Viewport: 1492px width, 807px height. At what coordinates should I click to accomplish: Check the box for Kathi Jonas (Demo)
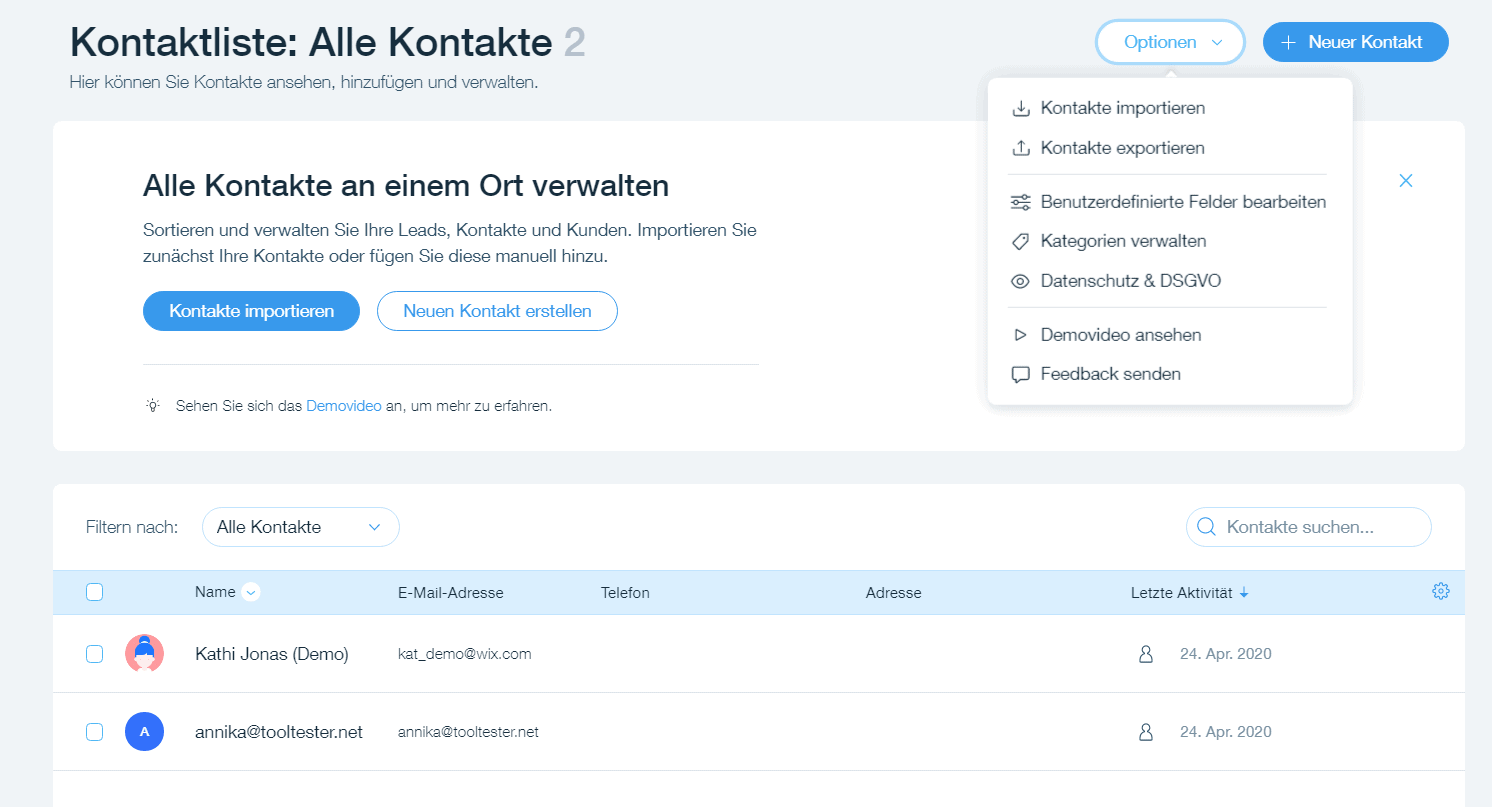[94, 654]
